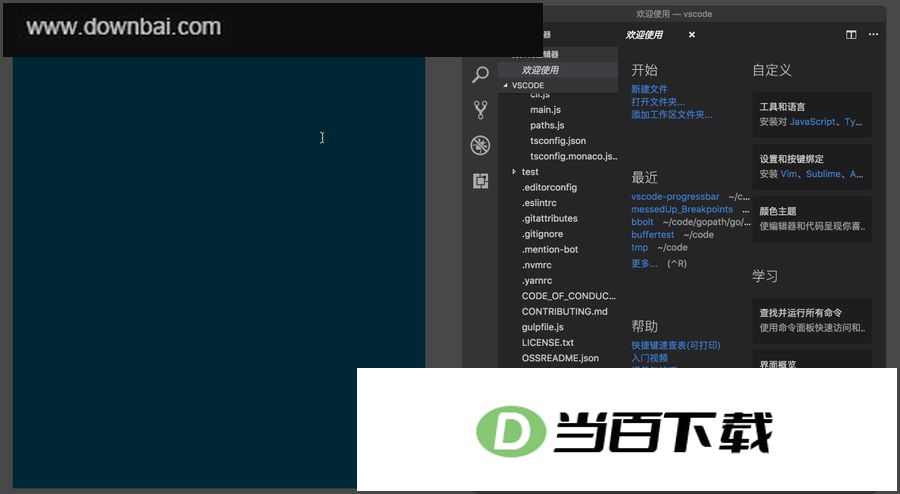Open the Debug view icon
900x494 pixels.
click(x=480, y=145)
